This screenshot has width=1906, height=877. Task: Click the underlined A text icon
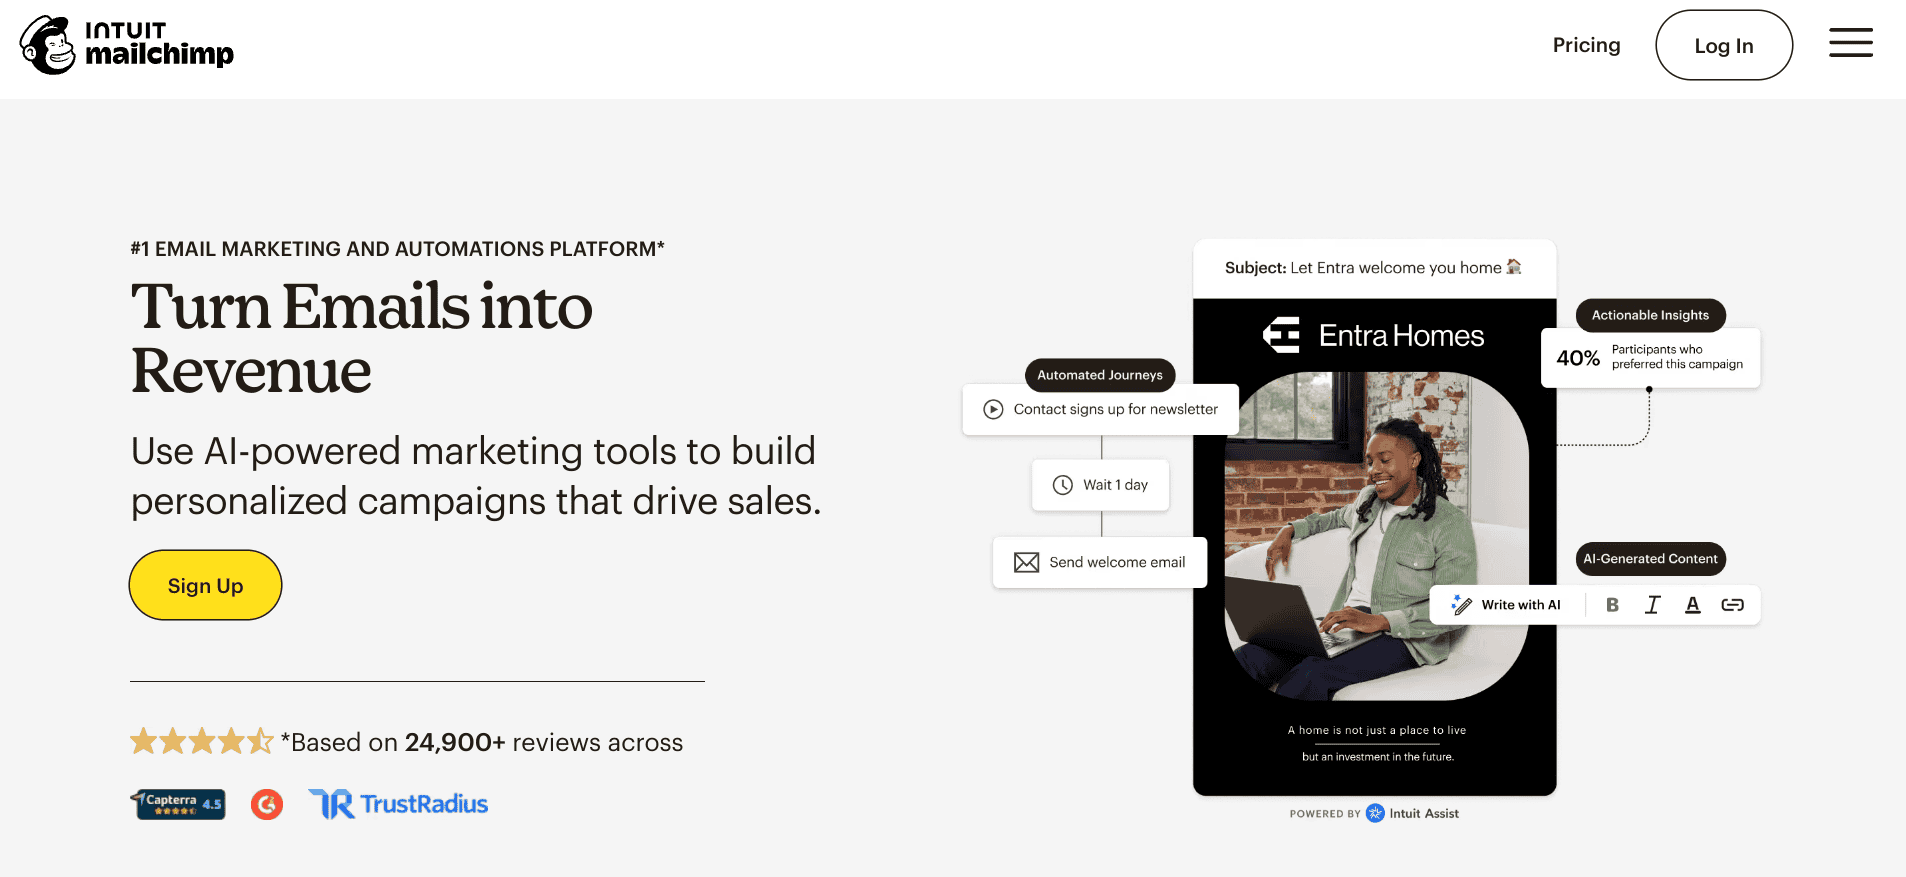[x=1692, y=605]
